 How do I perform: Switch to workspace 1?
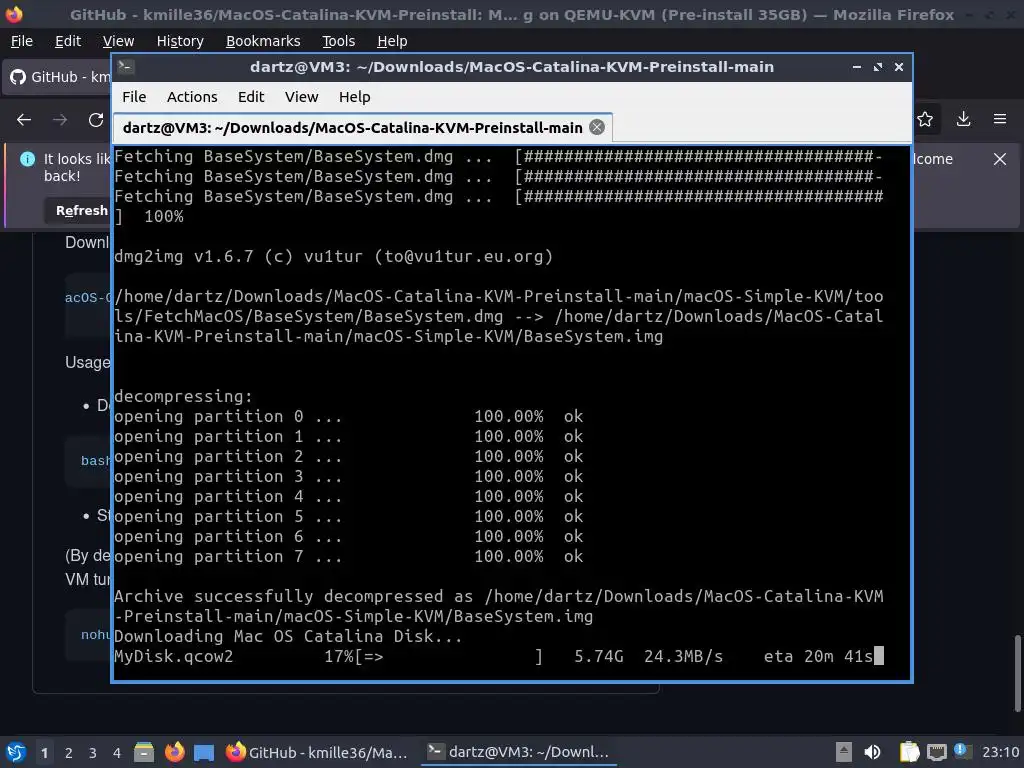tap(44, 753)
